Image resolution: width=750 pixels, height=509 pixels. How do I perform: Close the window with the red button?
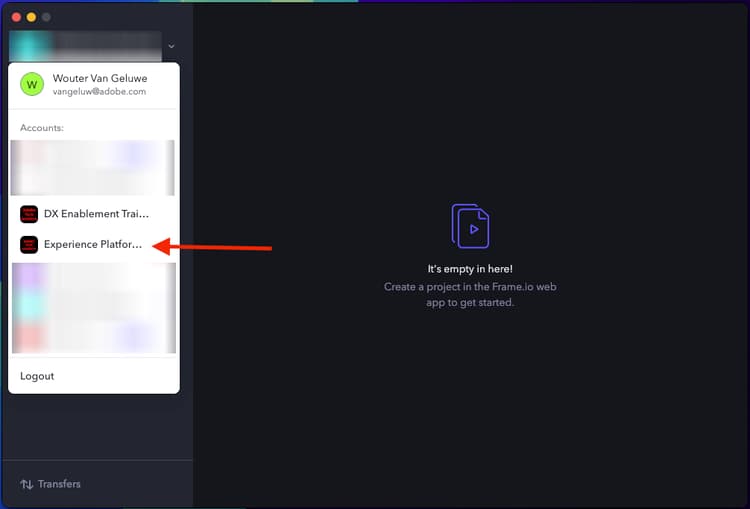pos(16,17)
